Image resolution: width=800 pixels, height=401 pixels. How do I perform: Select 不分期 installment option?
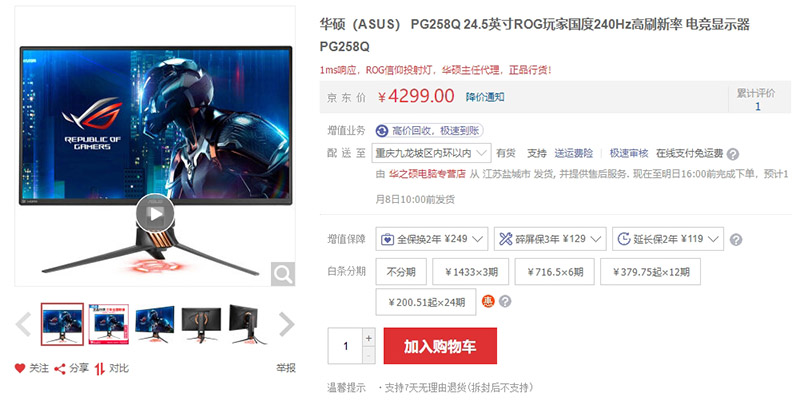coord(401,271)
